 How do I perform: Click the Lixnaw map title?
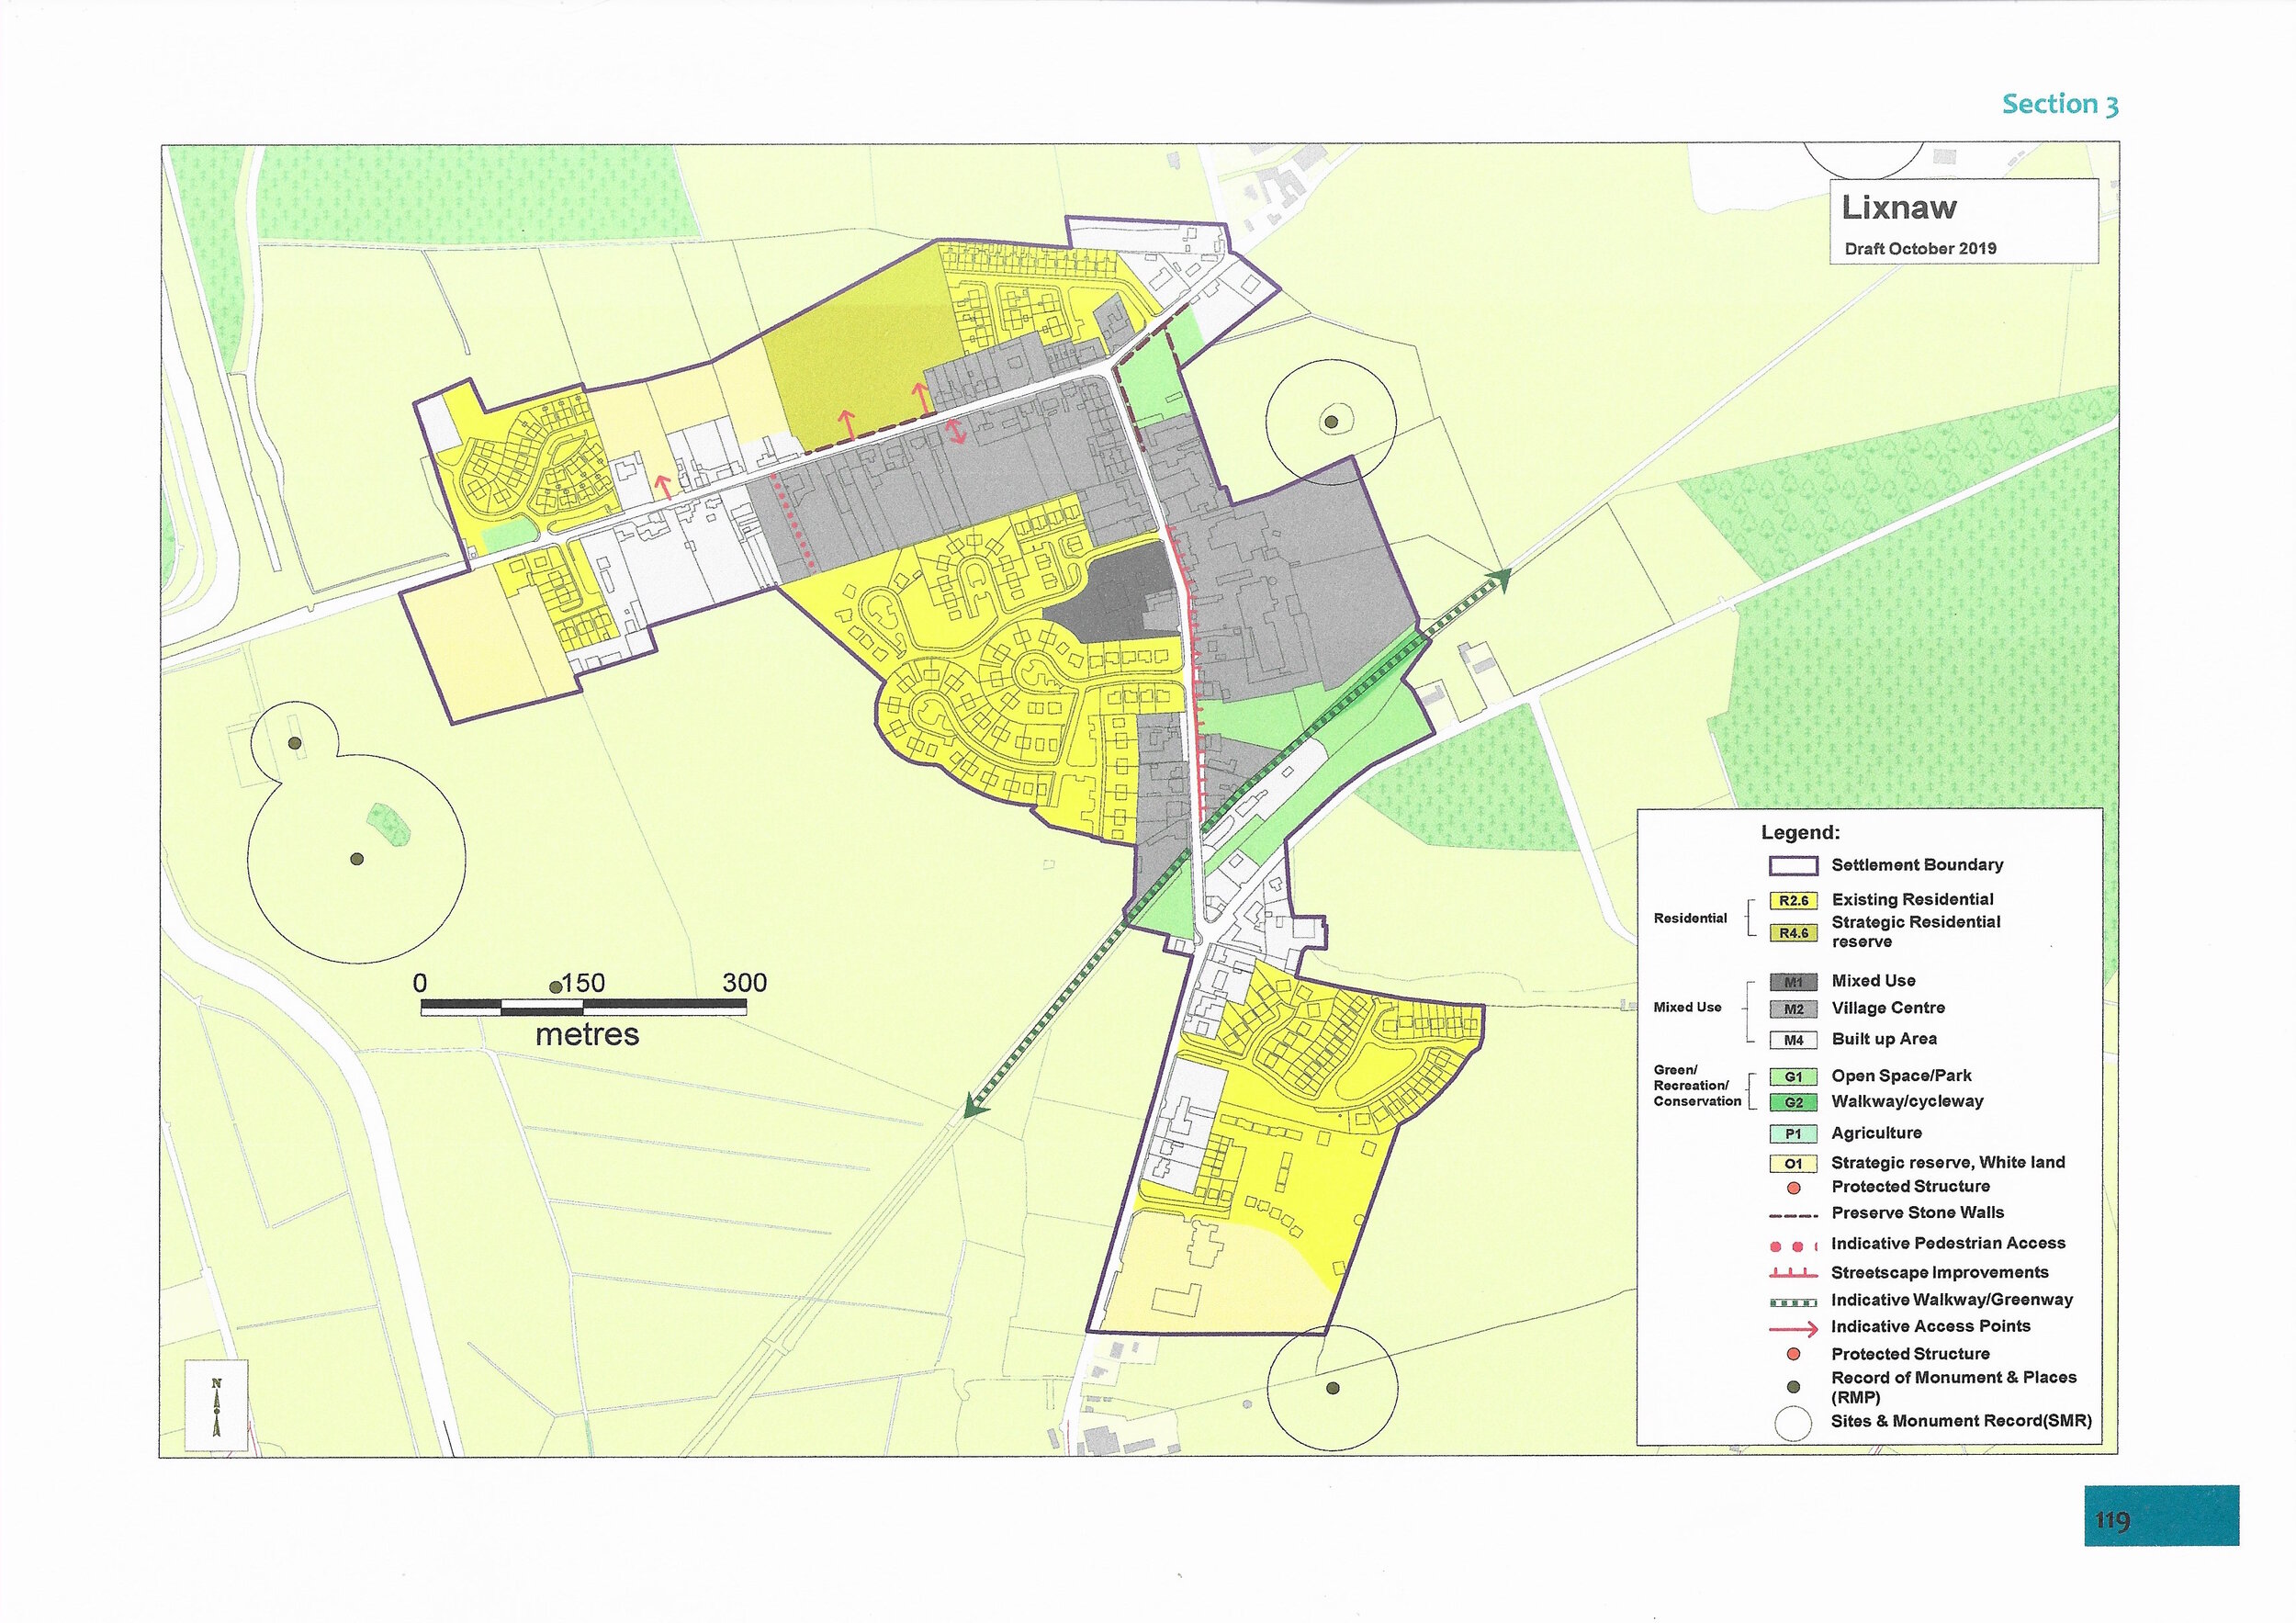coord(1899,208)
